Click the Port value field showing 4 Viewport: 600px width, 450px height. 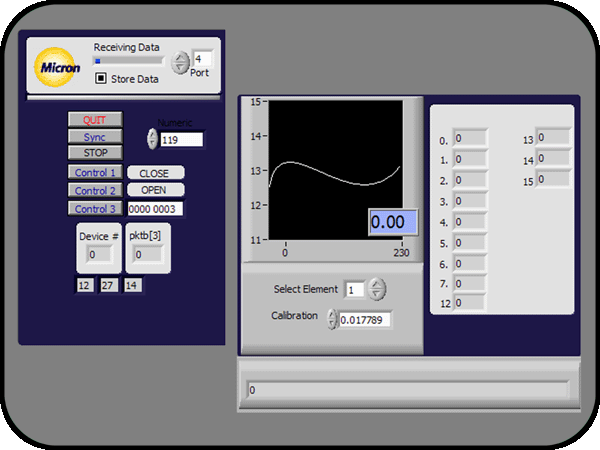(x=202, y=59)
